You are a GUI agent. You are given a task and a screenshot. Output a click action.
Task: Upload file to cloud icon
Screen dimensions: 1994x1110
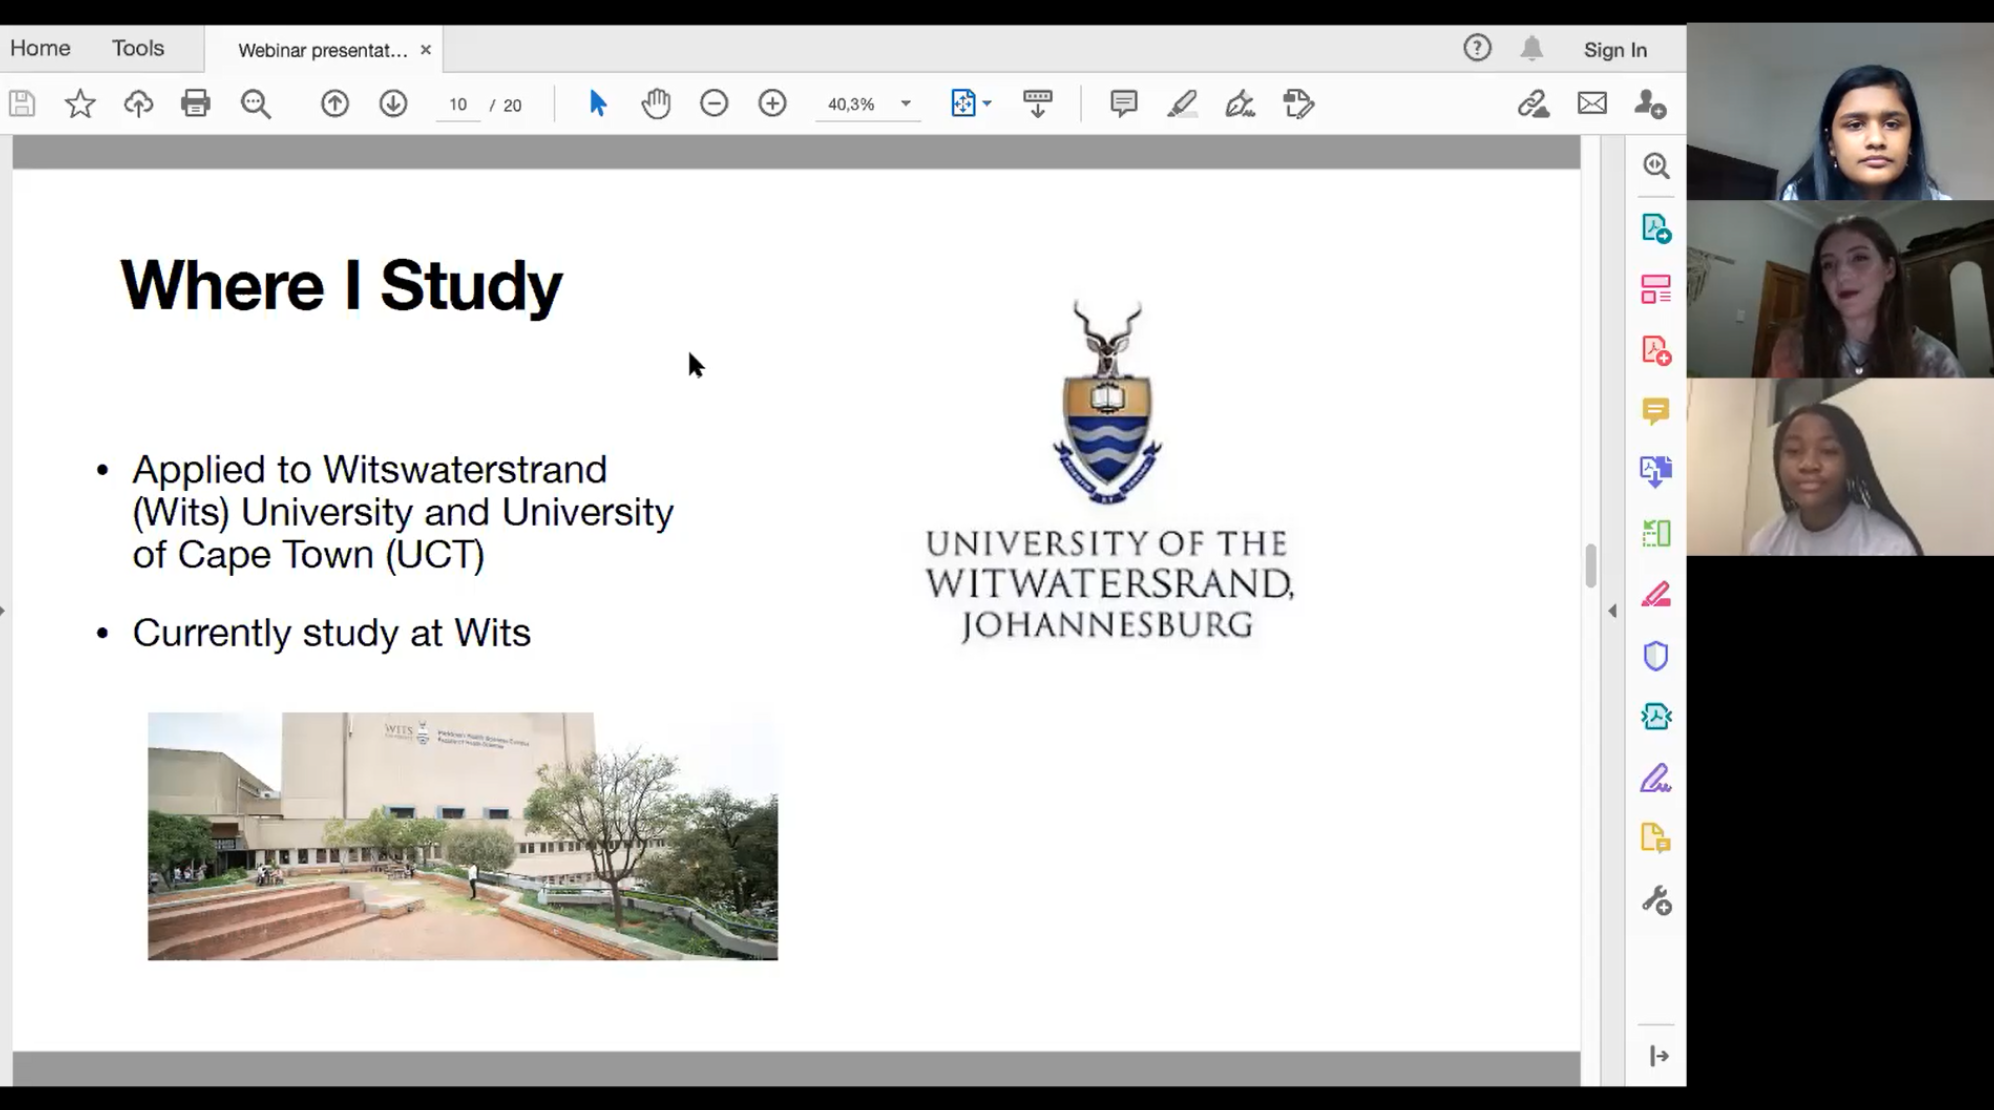click(x=138, y=104)
